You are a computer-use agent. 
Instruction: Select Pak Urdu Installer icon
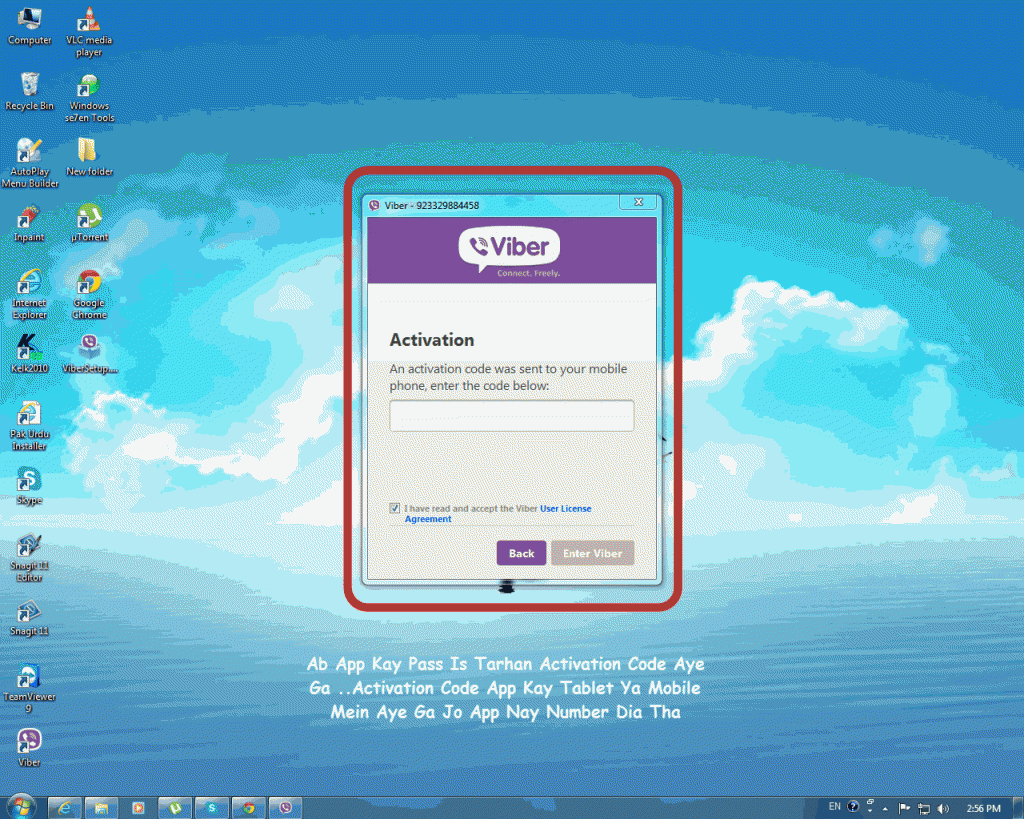(x=29, y=426)
